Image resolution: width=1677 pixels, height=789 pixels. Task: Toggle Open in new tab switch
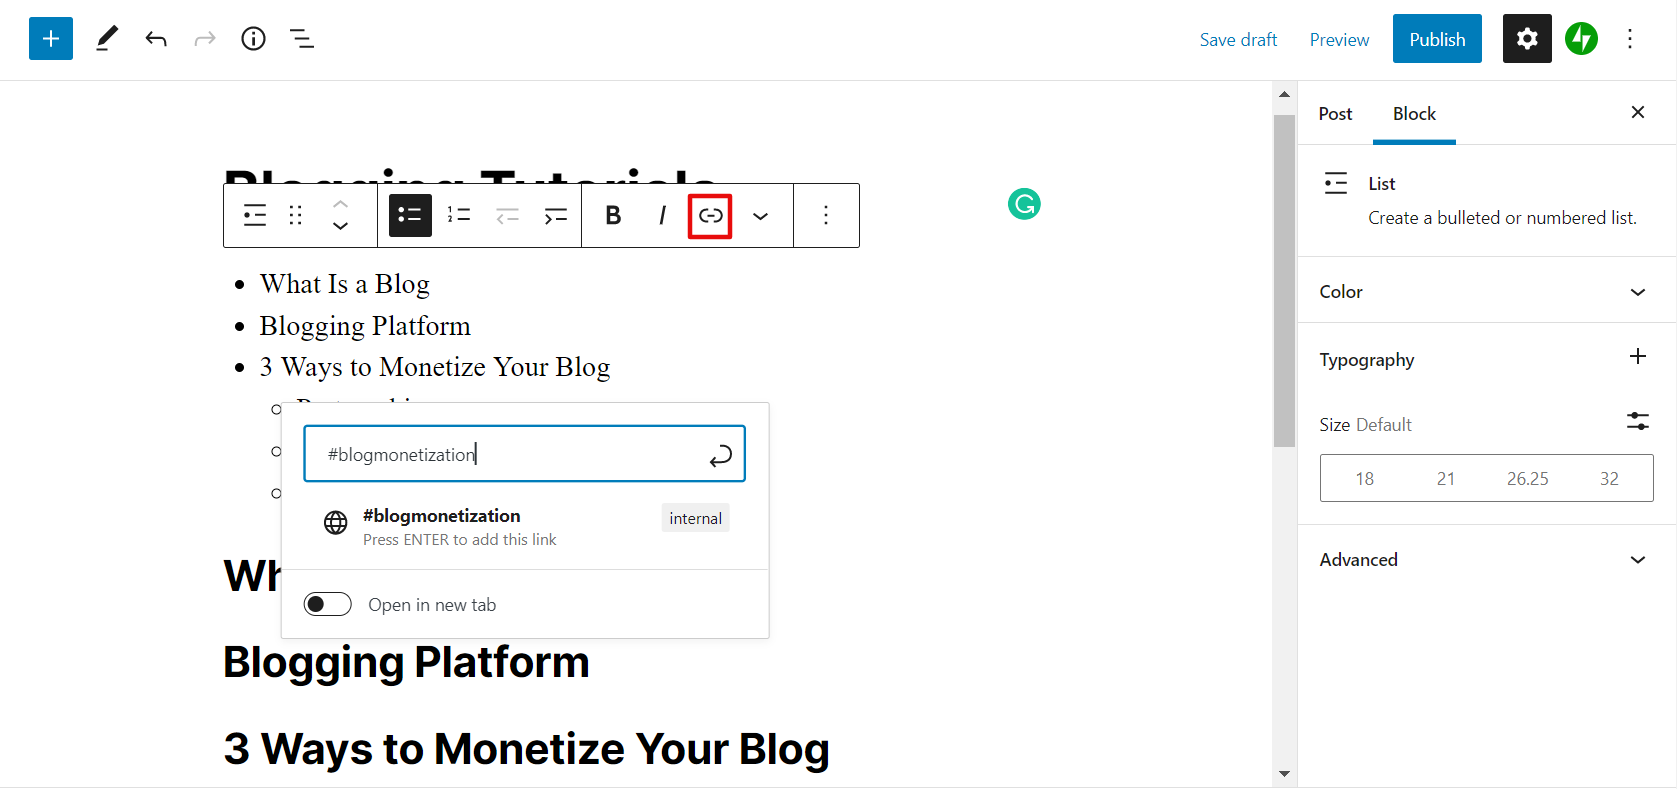pyautogui.click(x=328, y=604)
